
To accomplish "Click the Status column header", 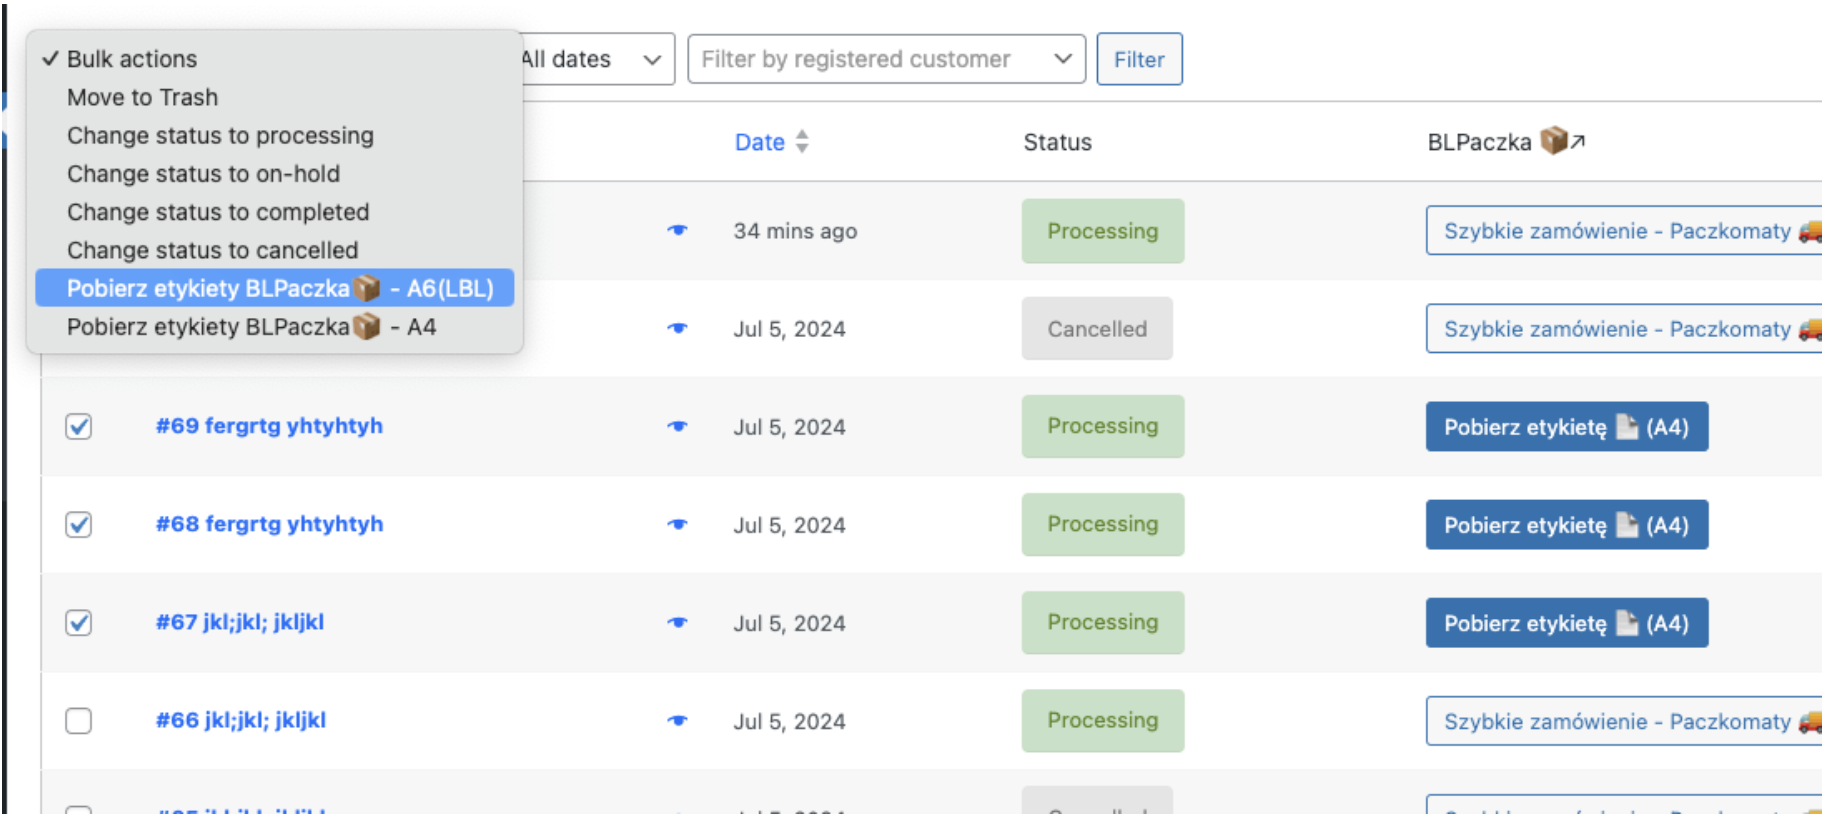I will (x=1057, y=142).
